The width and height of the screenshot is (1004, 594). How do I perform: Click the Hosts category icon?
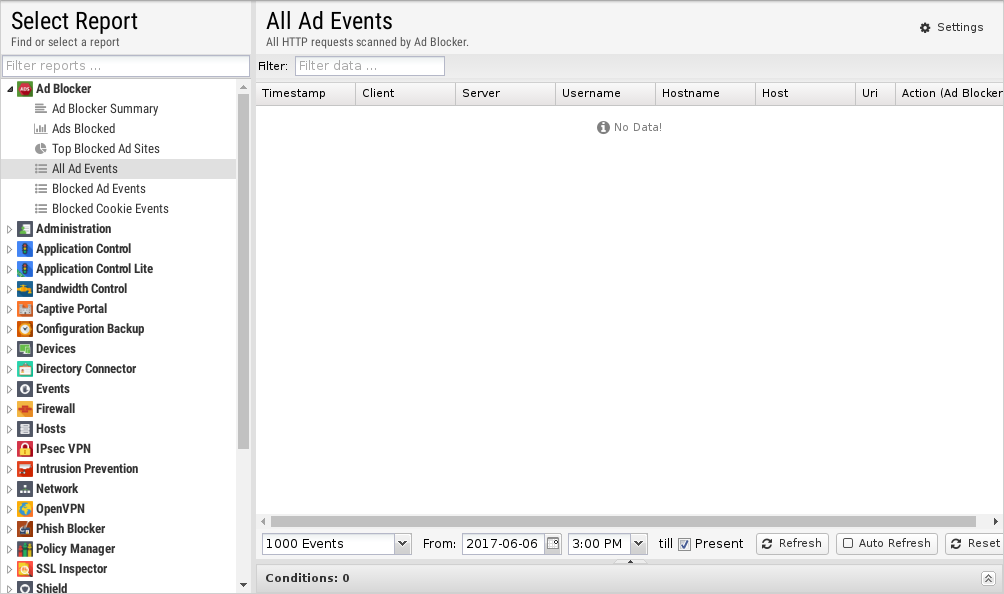click(25, 429)
